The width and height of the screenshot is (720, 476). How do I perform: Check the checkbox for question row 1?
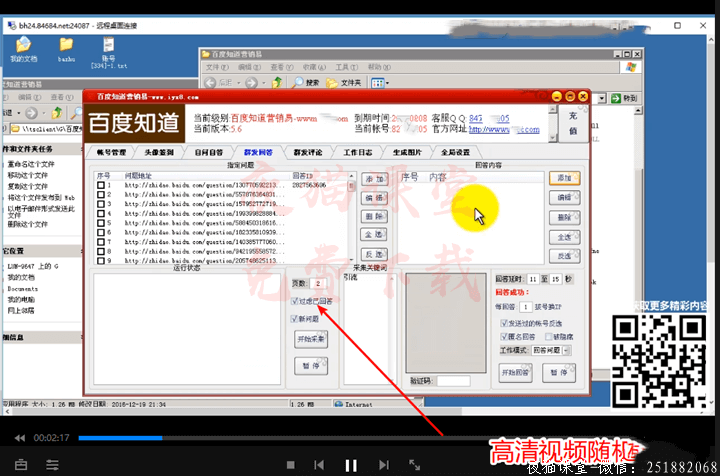coord(101,185)
